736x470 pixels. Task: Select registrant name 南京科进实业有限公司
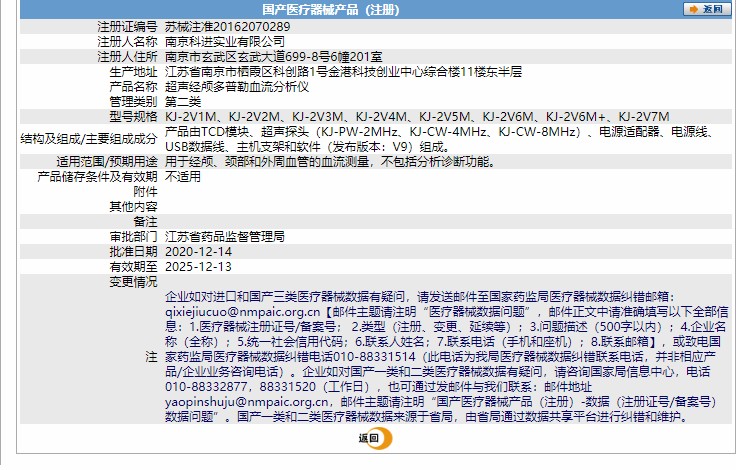225,42
